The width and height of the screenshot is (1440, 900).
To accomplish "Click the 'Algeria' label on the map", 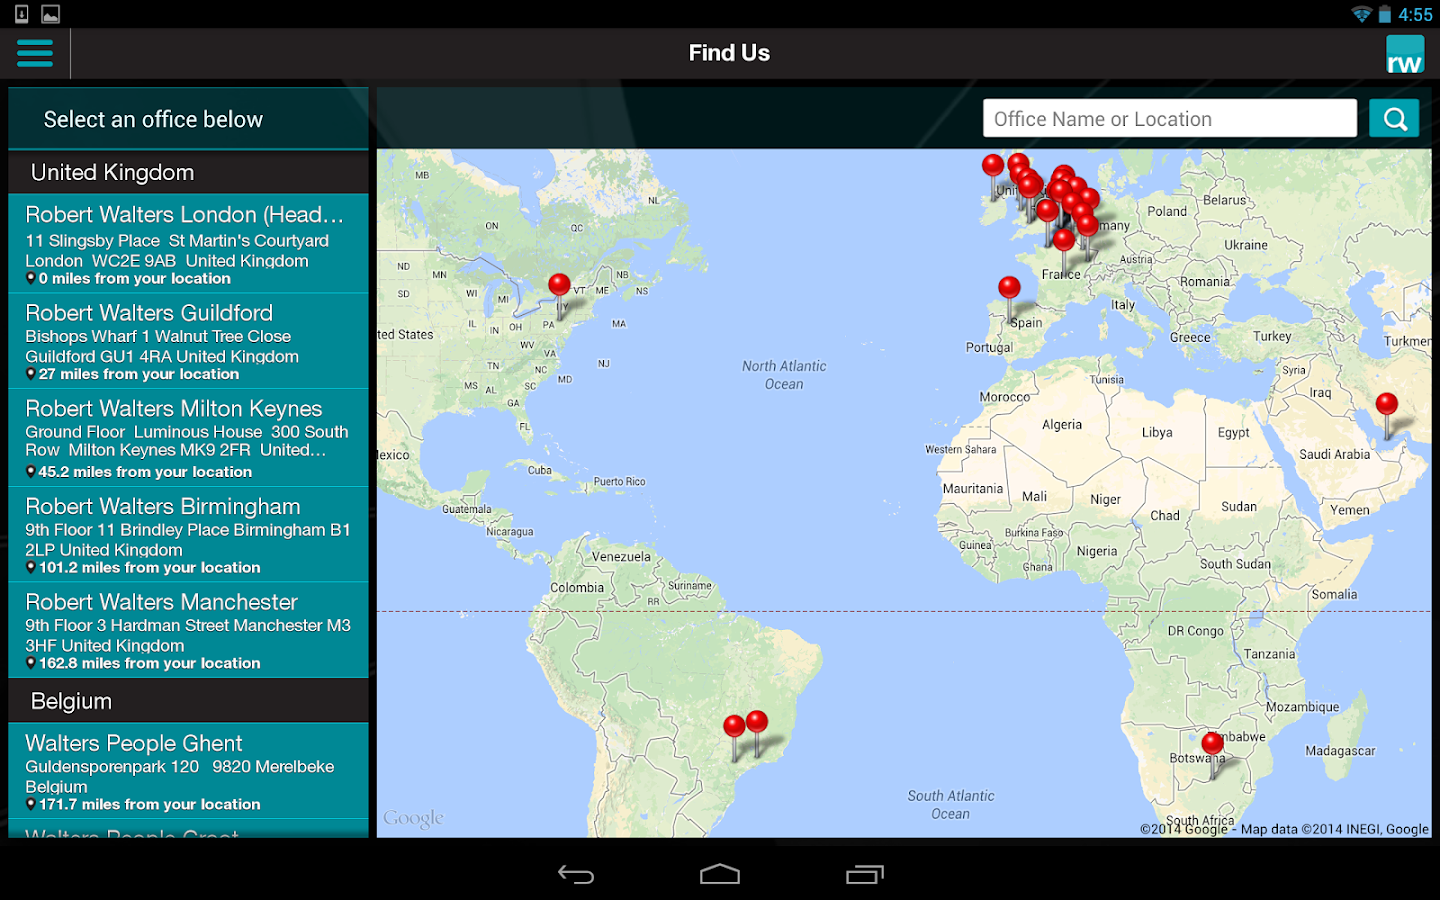I will (1062, 425).
